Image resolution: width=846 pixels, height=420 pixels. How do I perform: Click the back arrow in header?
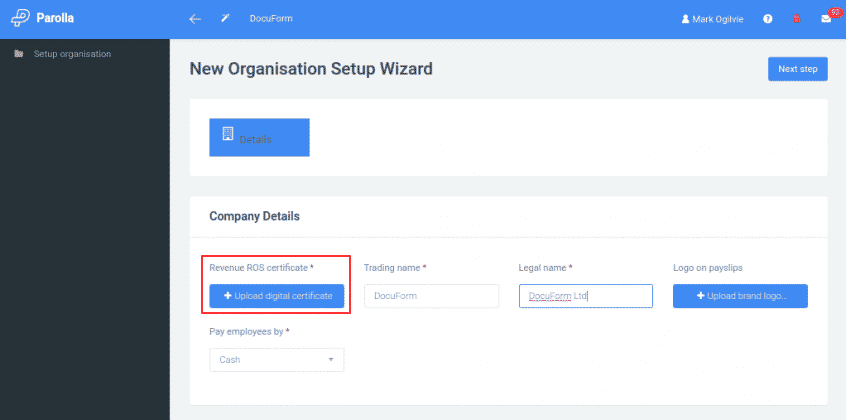point(195,19)
